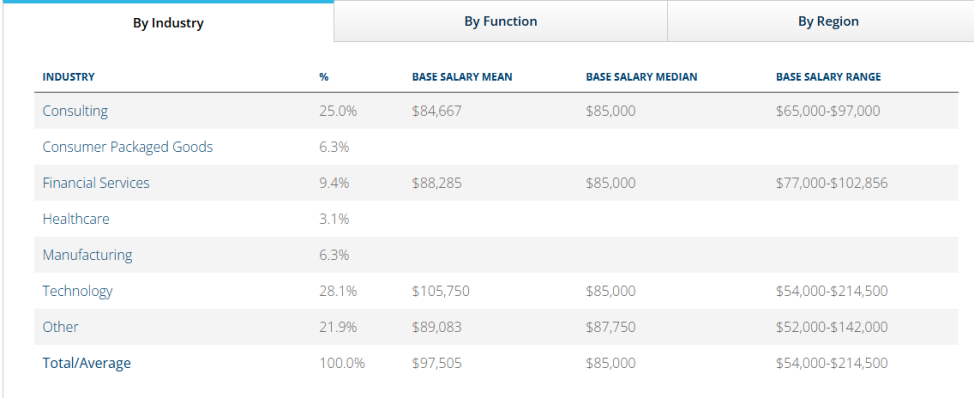Click the BASE SALARY MEDIAN header
The width and height of the screenshot is (974, 398).
(x=641, y=77)
